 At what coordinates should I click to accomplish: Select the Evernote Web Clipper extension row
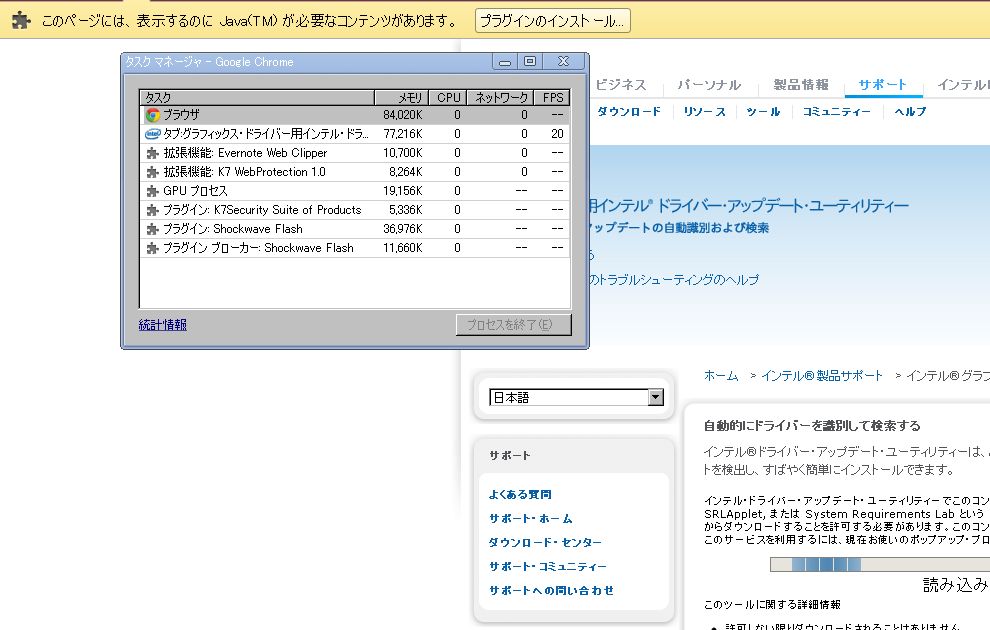tap(355, 153)
